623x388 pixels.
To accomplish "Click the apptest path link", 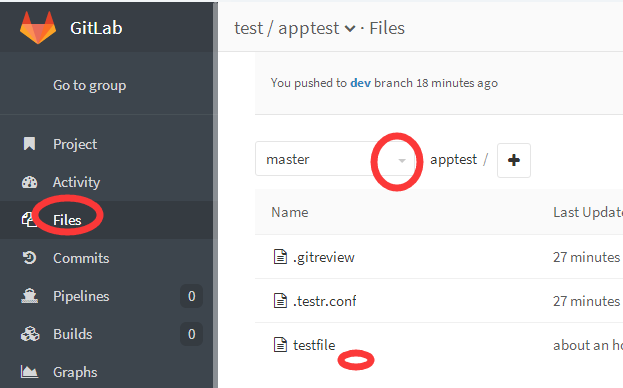I will point(453,160).
